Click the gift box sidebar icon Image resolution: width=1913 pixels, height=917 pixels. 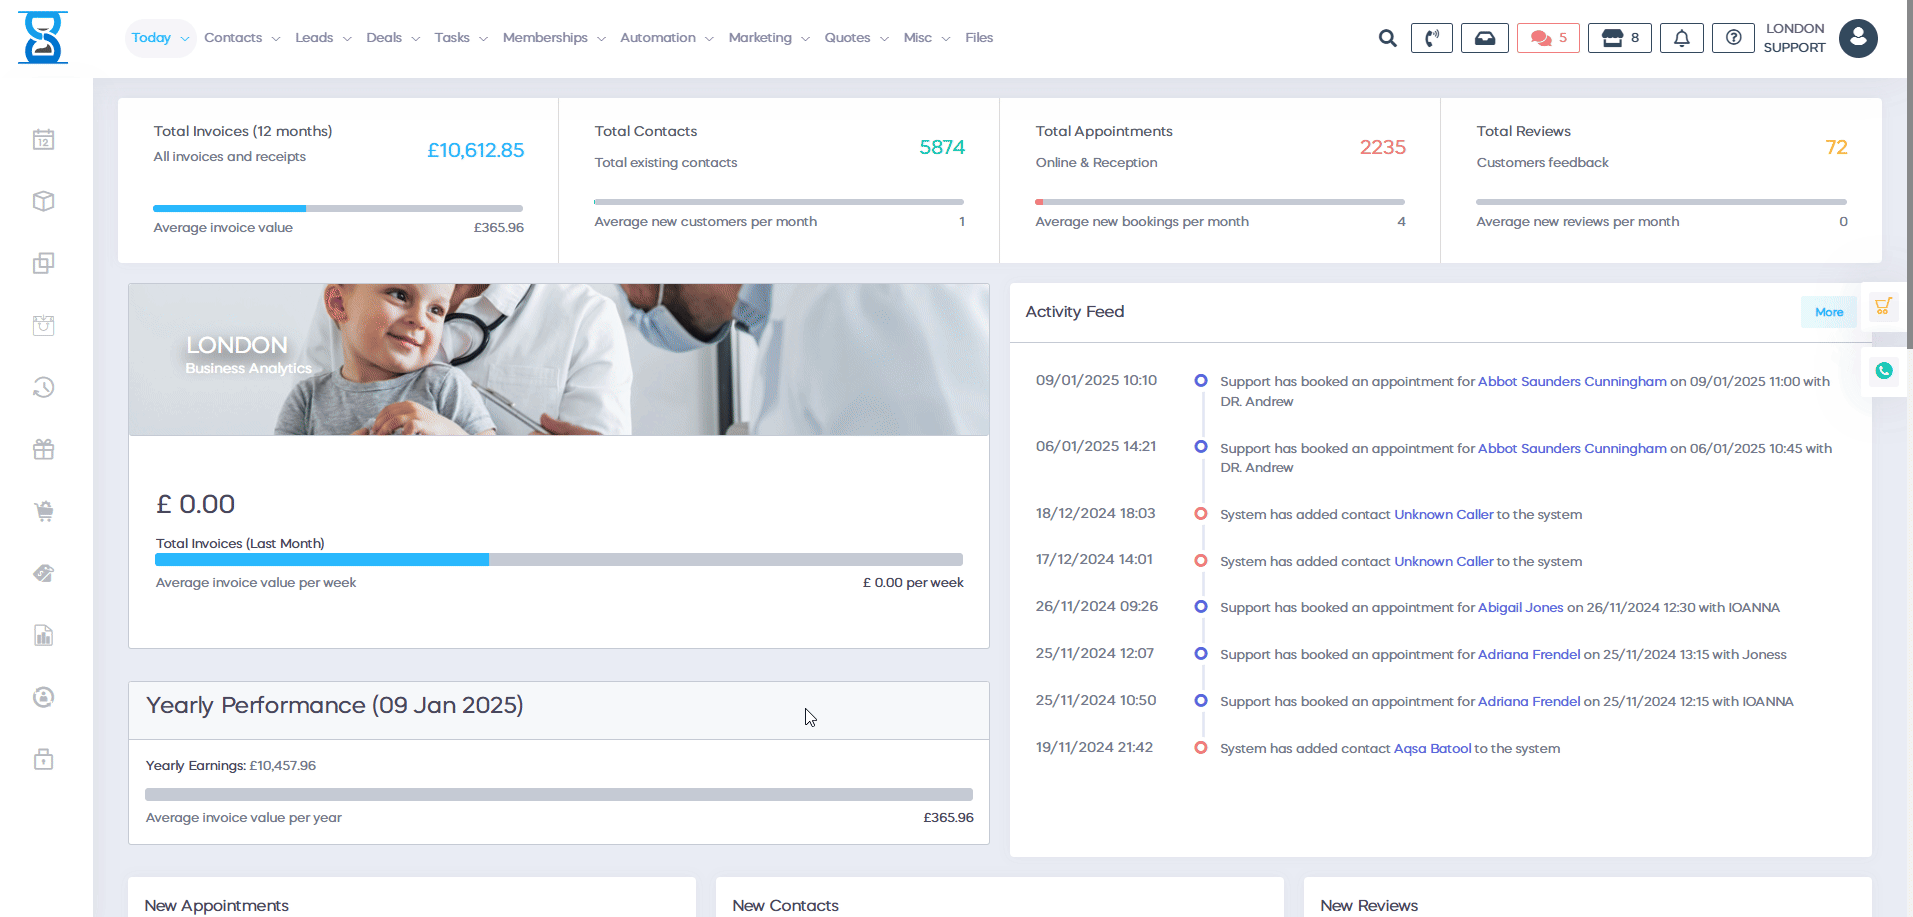(x=43, y=449)
